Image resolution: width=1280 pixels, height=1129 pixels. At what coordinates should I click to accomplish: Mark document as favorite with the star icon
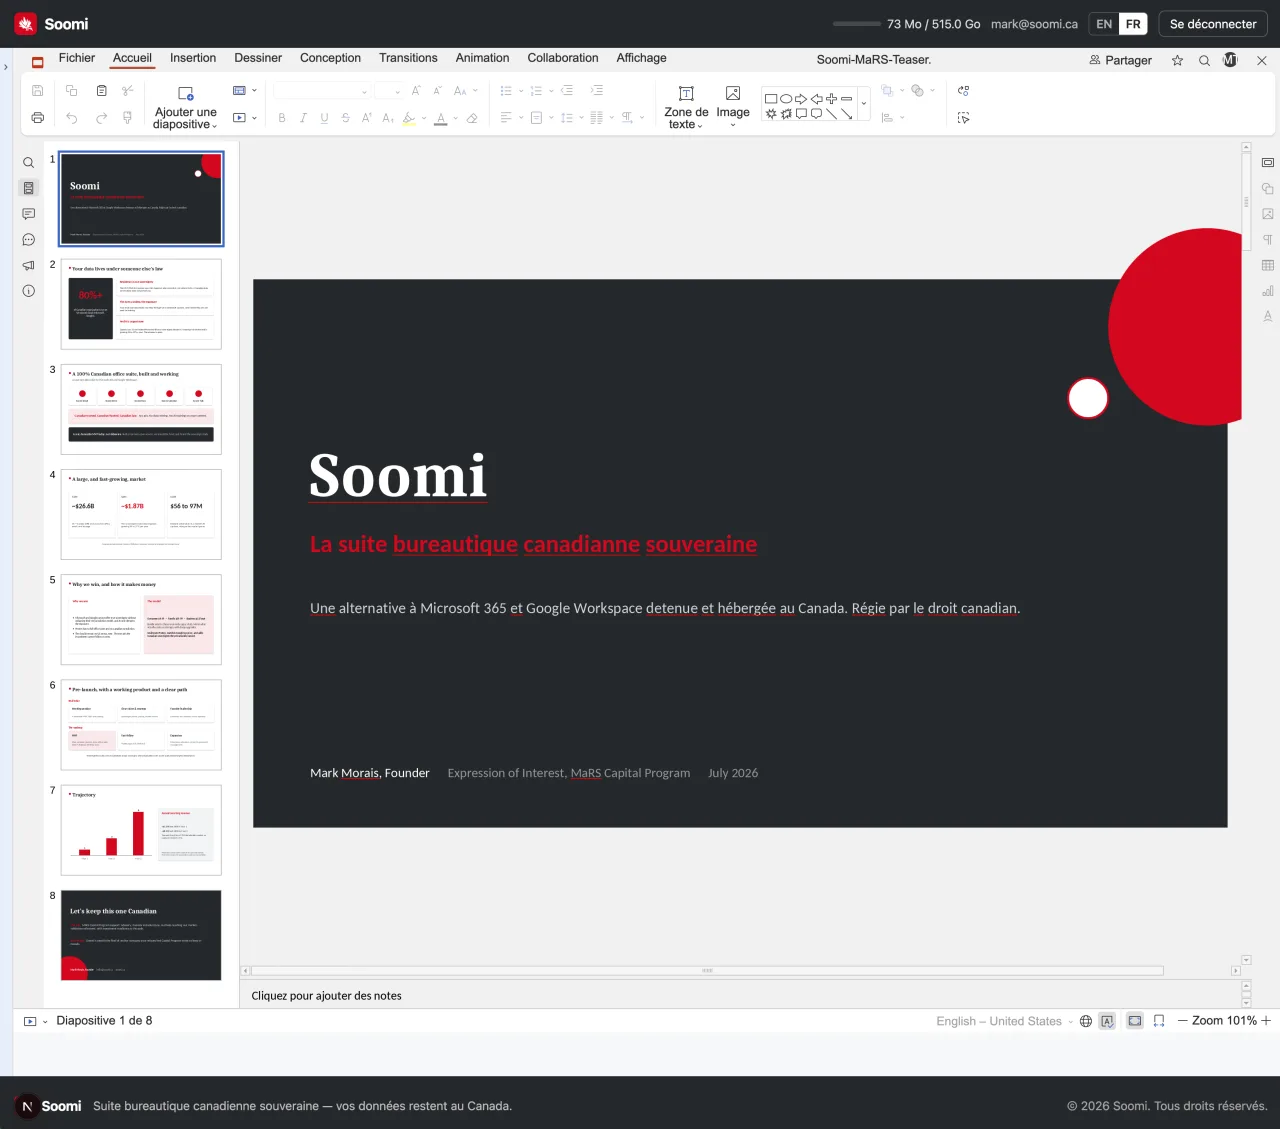click(x=1178, y=60)
